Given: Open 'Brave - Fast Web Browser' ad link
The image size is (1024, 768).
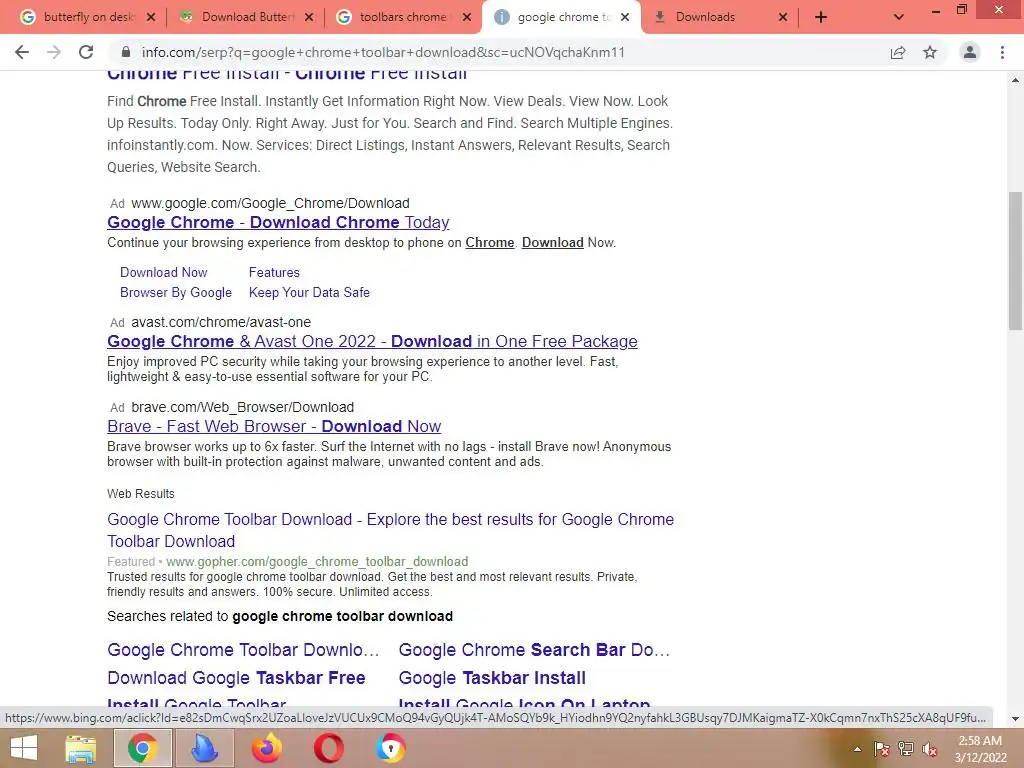Looking at the screenshot, I should point(274,426).
